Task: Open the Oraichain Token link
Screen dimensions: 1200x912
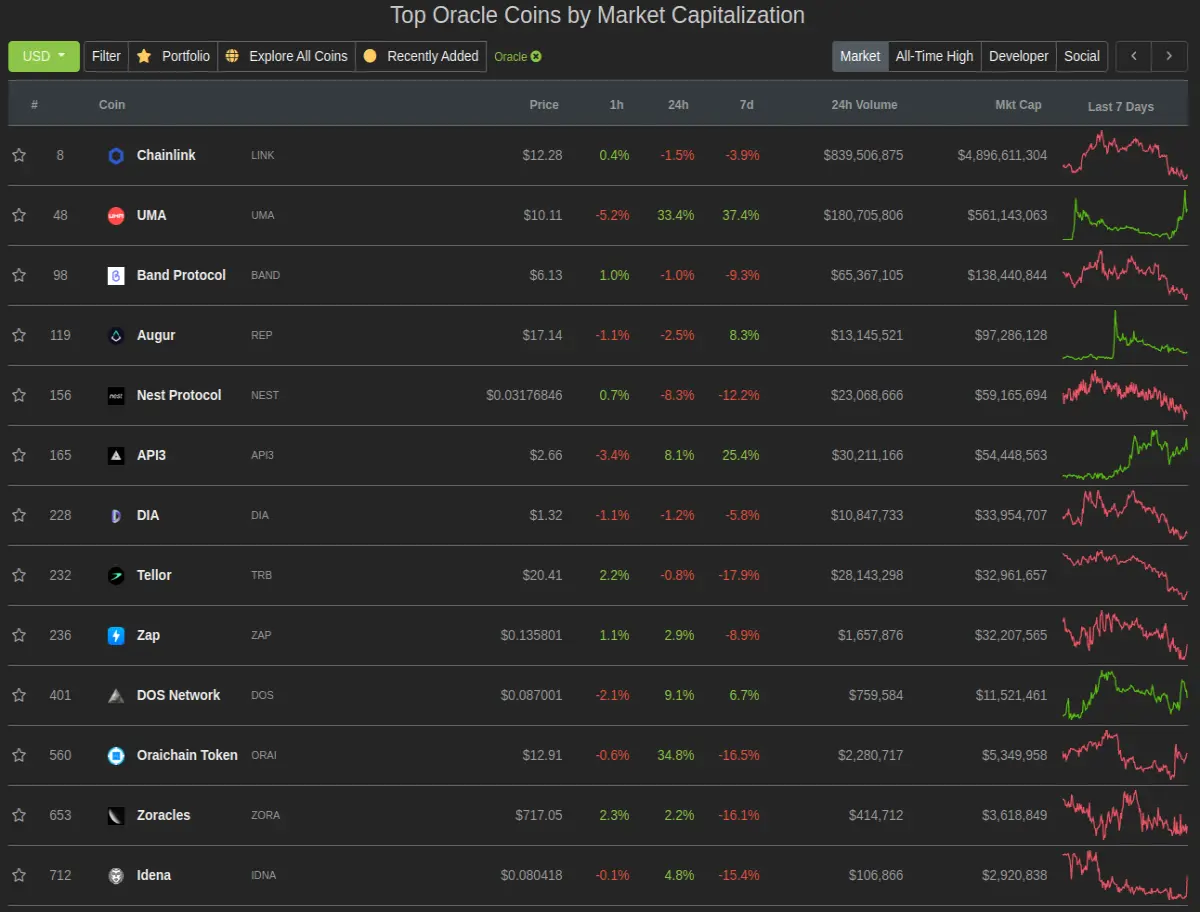Action: click(187, 755)
